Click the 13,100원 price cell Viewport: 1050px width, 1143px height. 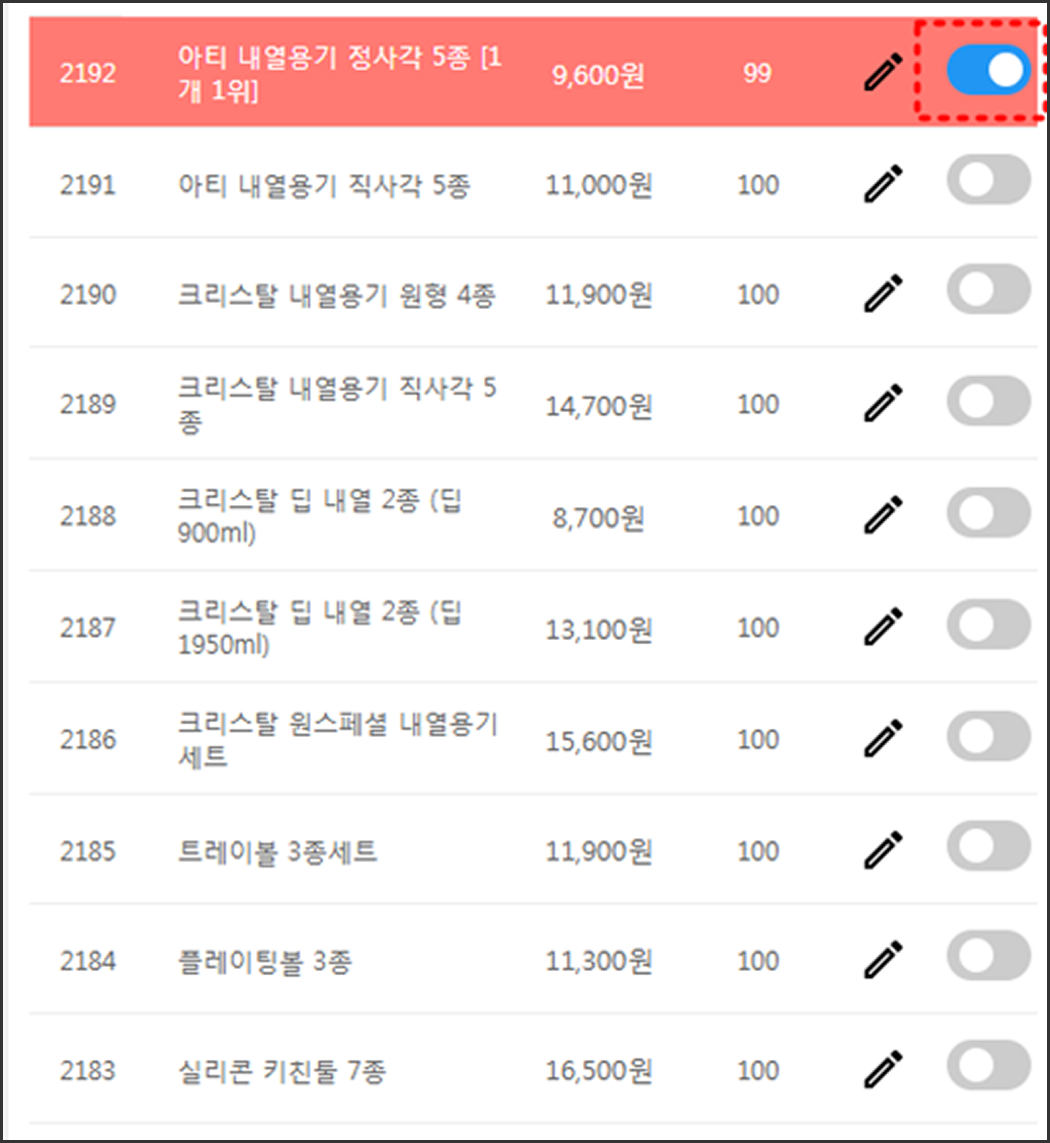click(599, 628)
